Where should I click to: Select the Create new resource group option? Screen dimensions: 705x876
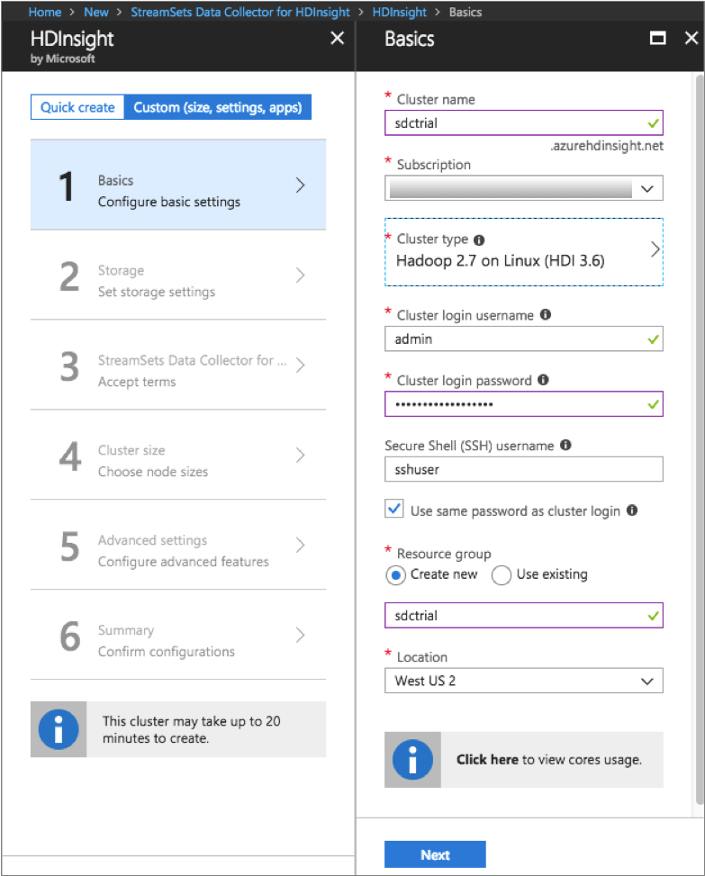tap(395, 575)
